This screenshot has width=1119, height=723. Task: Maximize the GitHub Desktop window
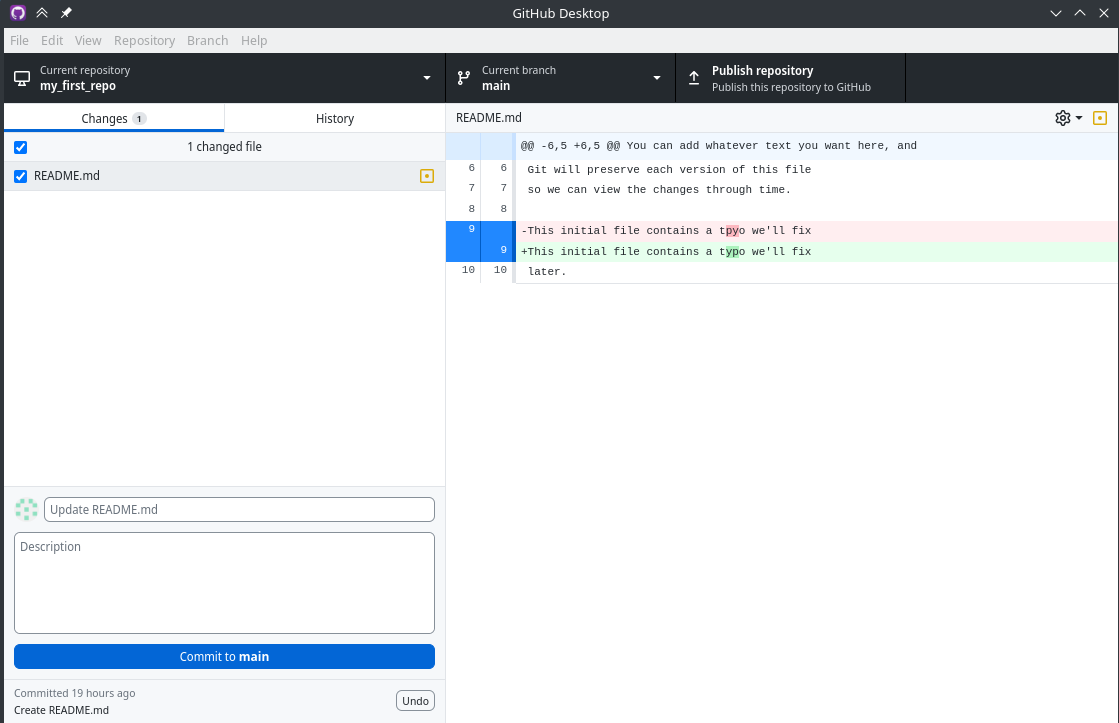[1080, 13]
